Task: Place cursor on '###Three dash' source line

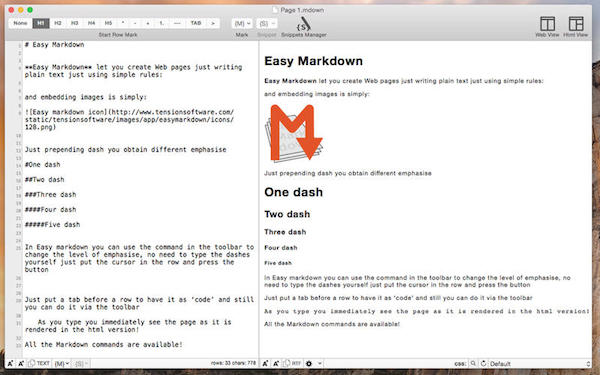Action: pyautogui.click(x=50, y=194)
